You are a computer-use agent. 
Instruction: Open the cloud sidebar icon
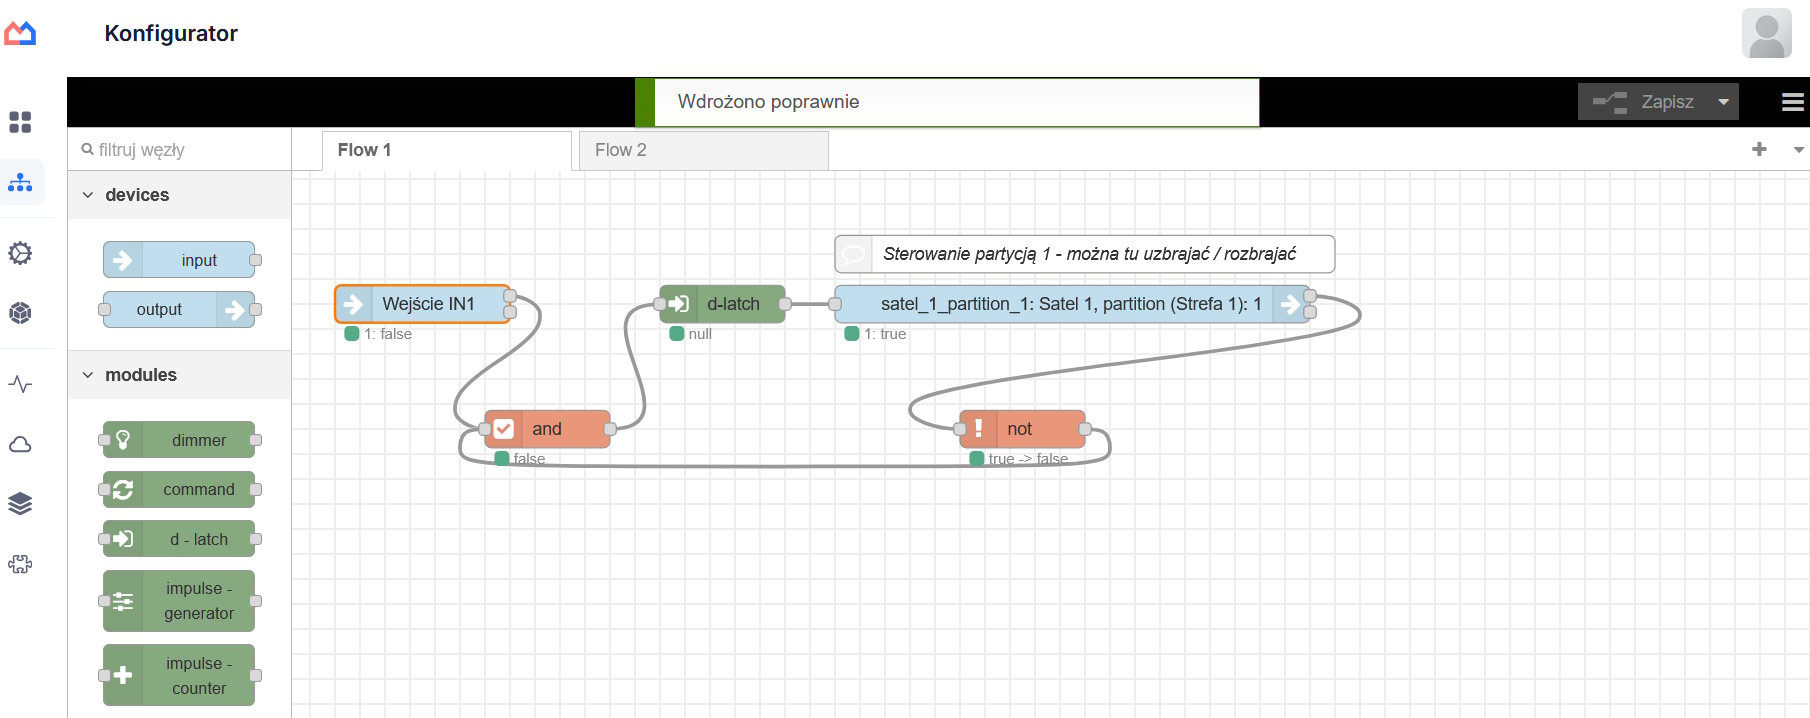(x=20, y=444)
